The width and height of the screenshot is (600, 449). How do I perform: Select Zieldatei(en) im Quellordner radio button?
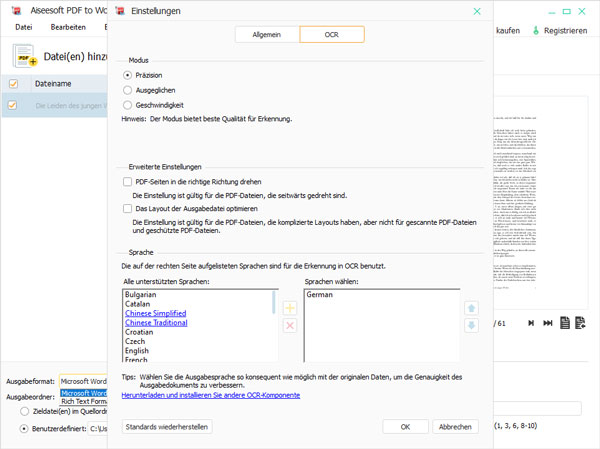24,411
